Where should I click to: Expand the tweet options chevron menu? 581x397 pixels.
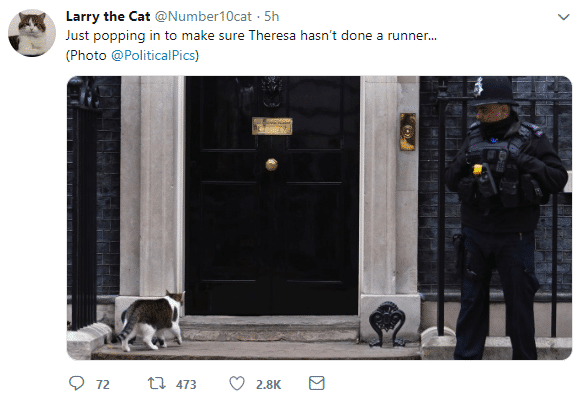(563, 17)
